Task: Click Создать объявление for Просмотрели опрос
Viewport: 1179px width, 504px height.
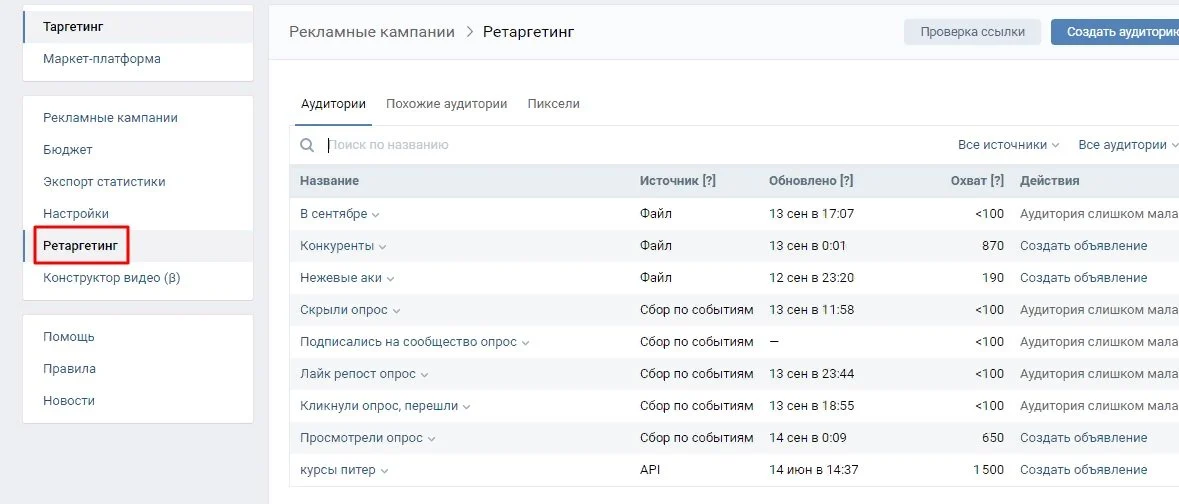Action: coord(1084,438)
